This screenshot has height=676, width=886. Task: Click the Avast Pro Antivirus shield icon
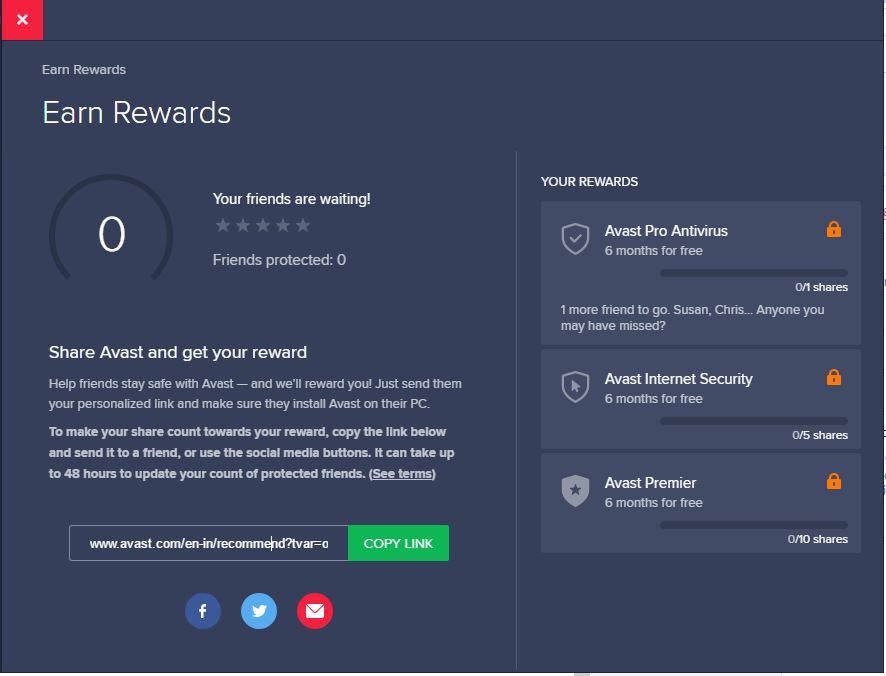[575, 239]
